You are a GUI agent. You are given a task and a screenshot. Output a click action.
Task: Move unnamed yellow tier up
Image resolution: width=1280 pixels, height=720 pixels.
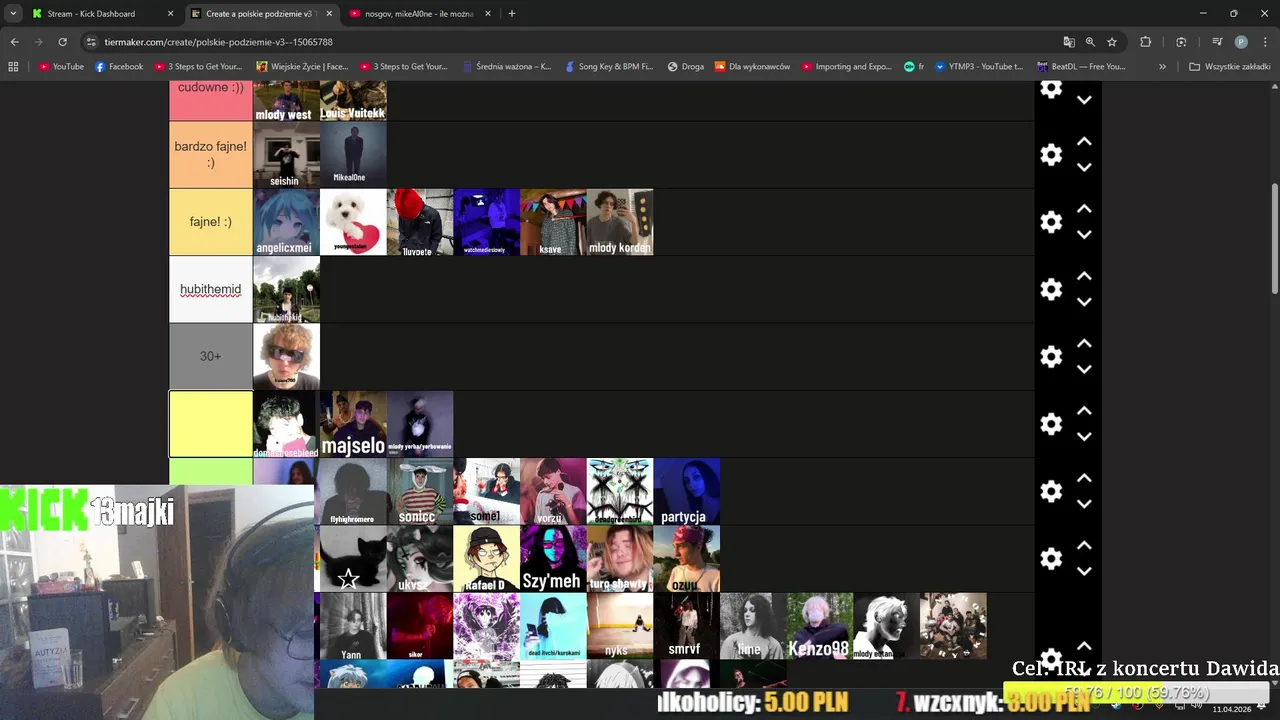tap(1084, 411)
